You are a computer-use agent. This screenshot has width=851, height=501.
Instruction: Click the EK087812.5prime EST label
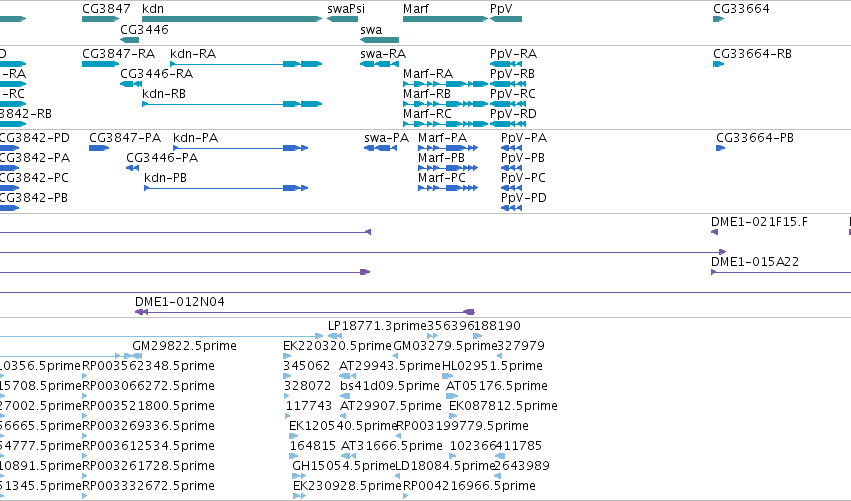tap(503, 406)
